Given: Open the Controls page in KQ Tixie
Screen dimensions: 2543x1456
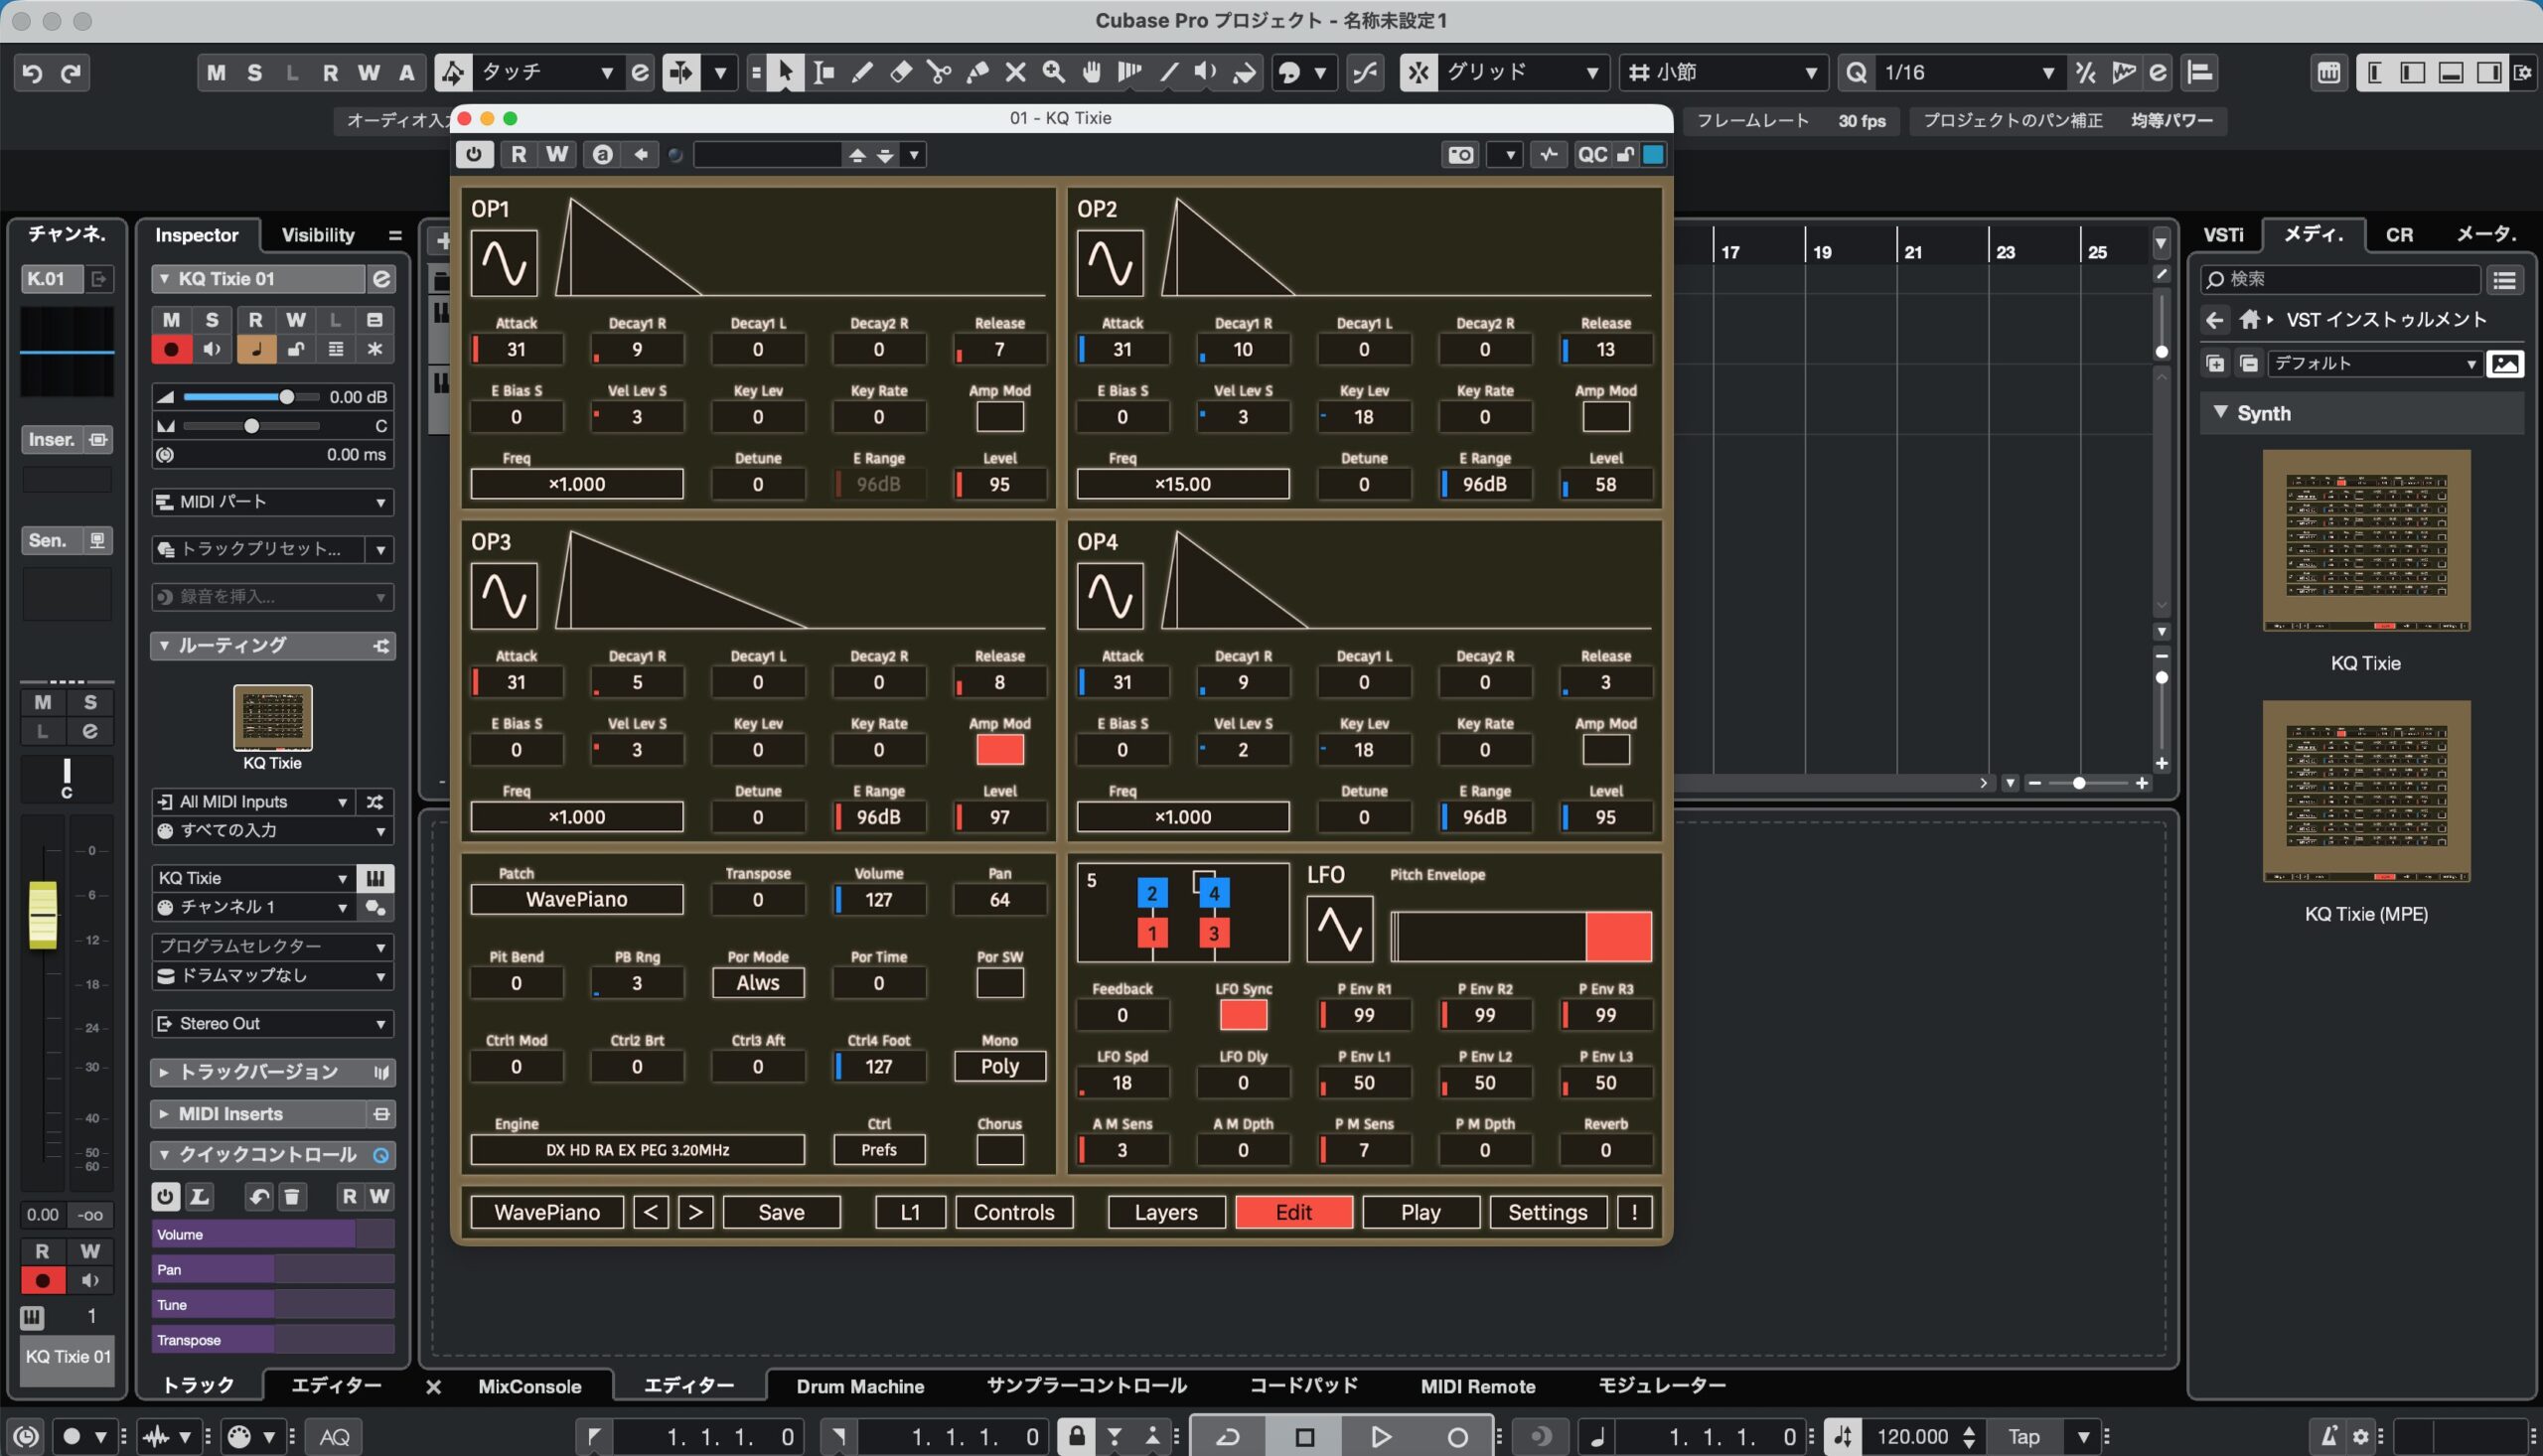Looking at the screenshot, I should click(x=1014, y=1213).
